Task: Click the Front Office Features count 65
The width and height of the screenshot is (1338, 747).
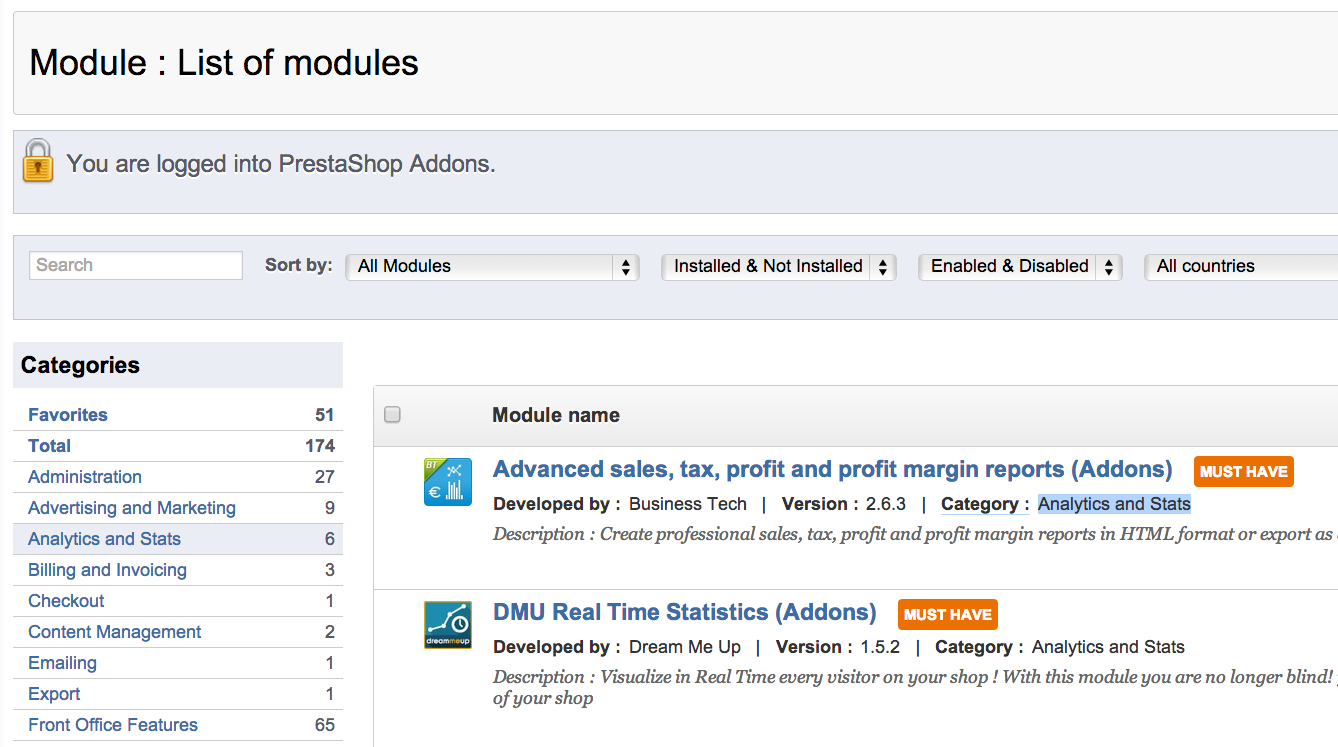Action: pos(324,725)
